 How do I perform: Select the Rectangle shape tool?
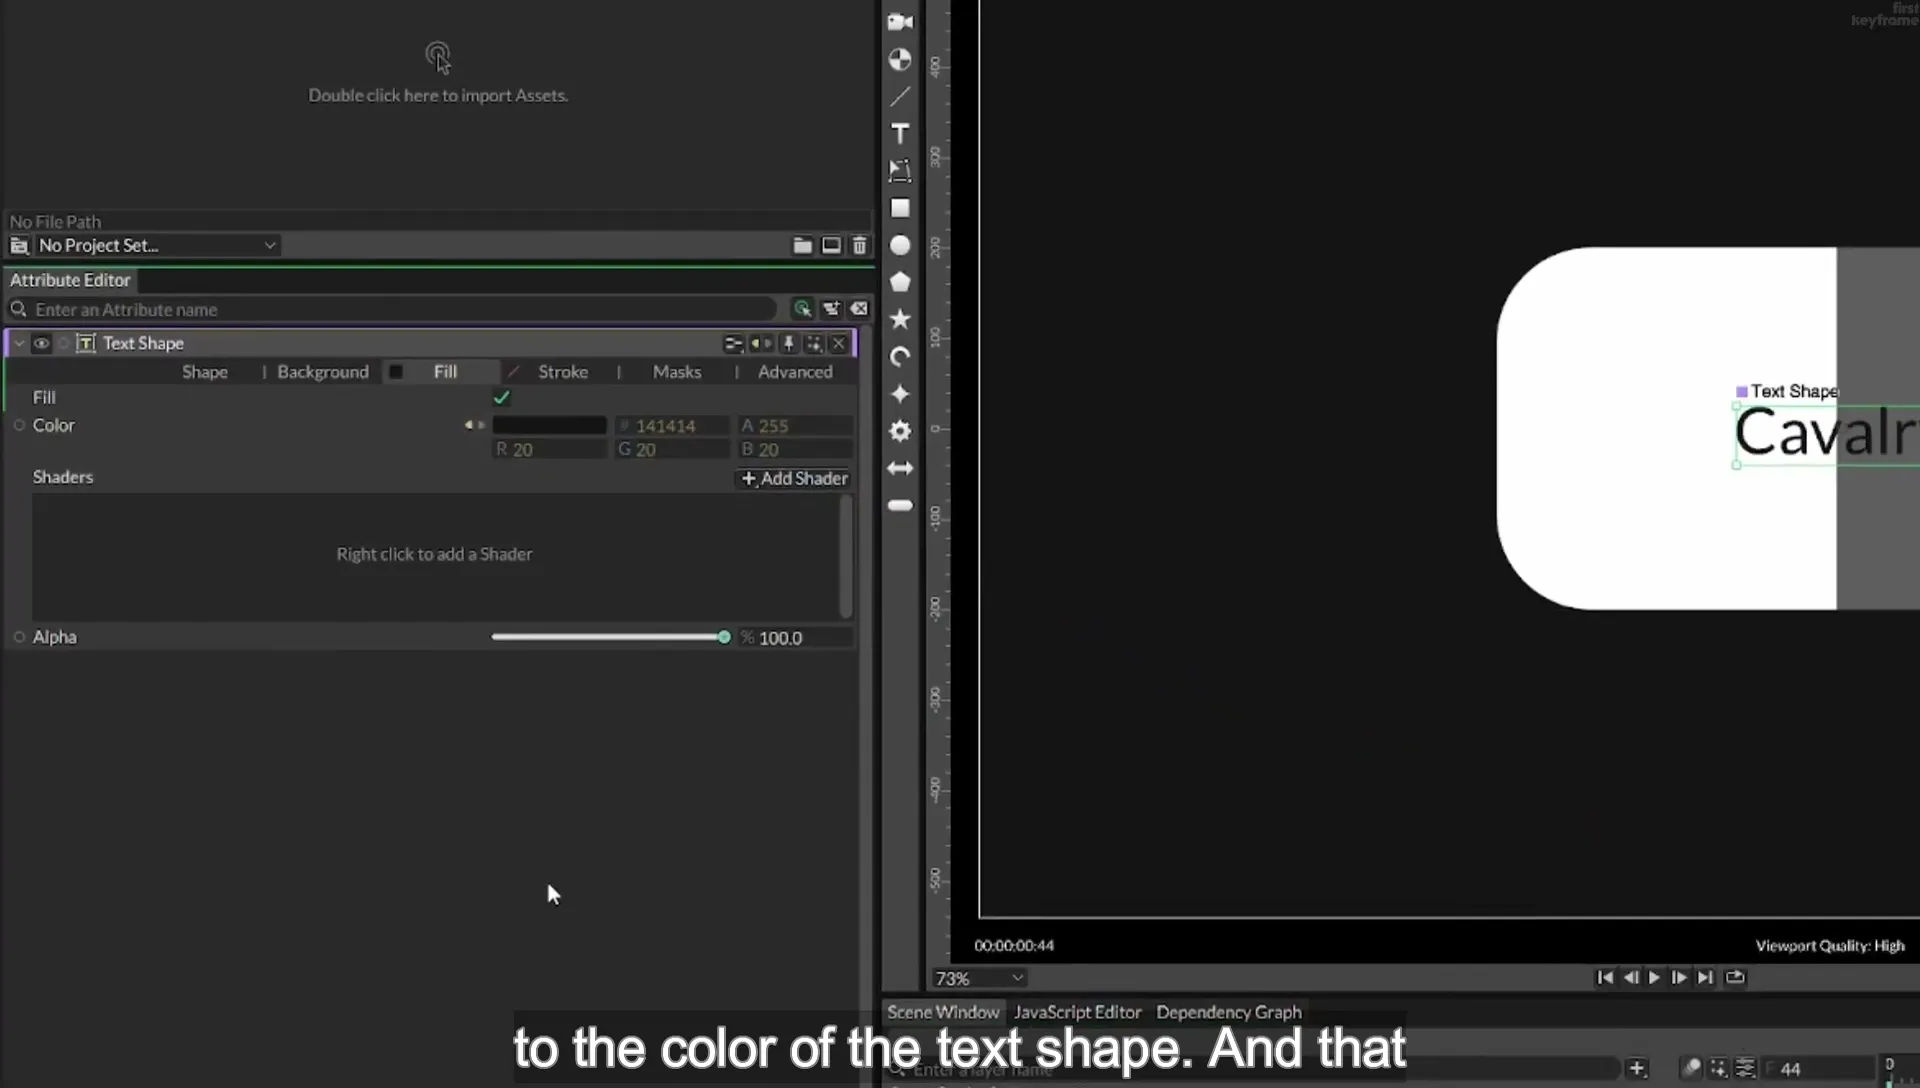tap(900, 208)
